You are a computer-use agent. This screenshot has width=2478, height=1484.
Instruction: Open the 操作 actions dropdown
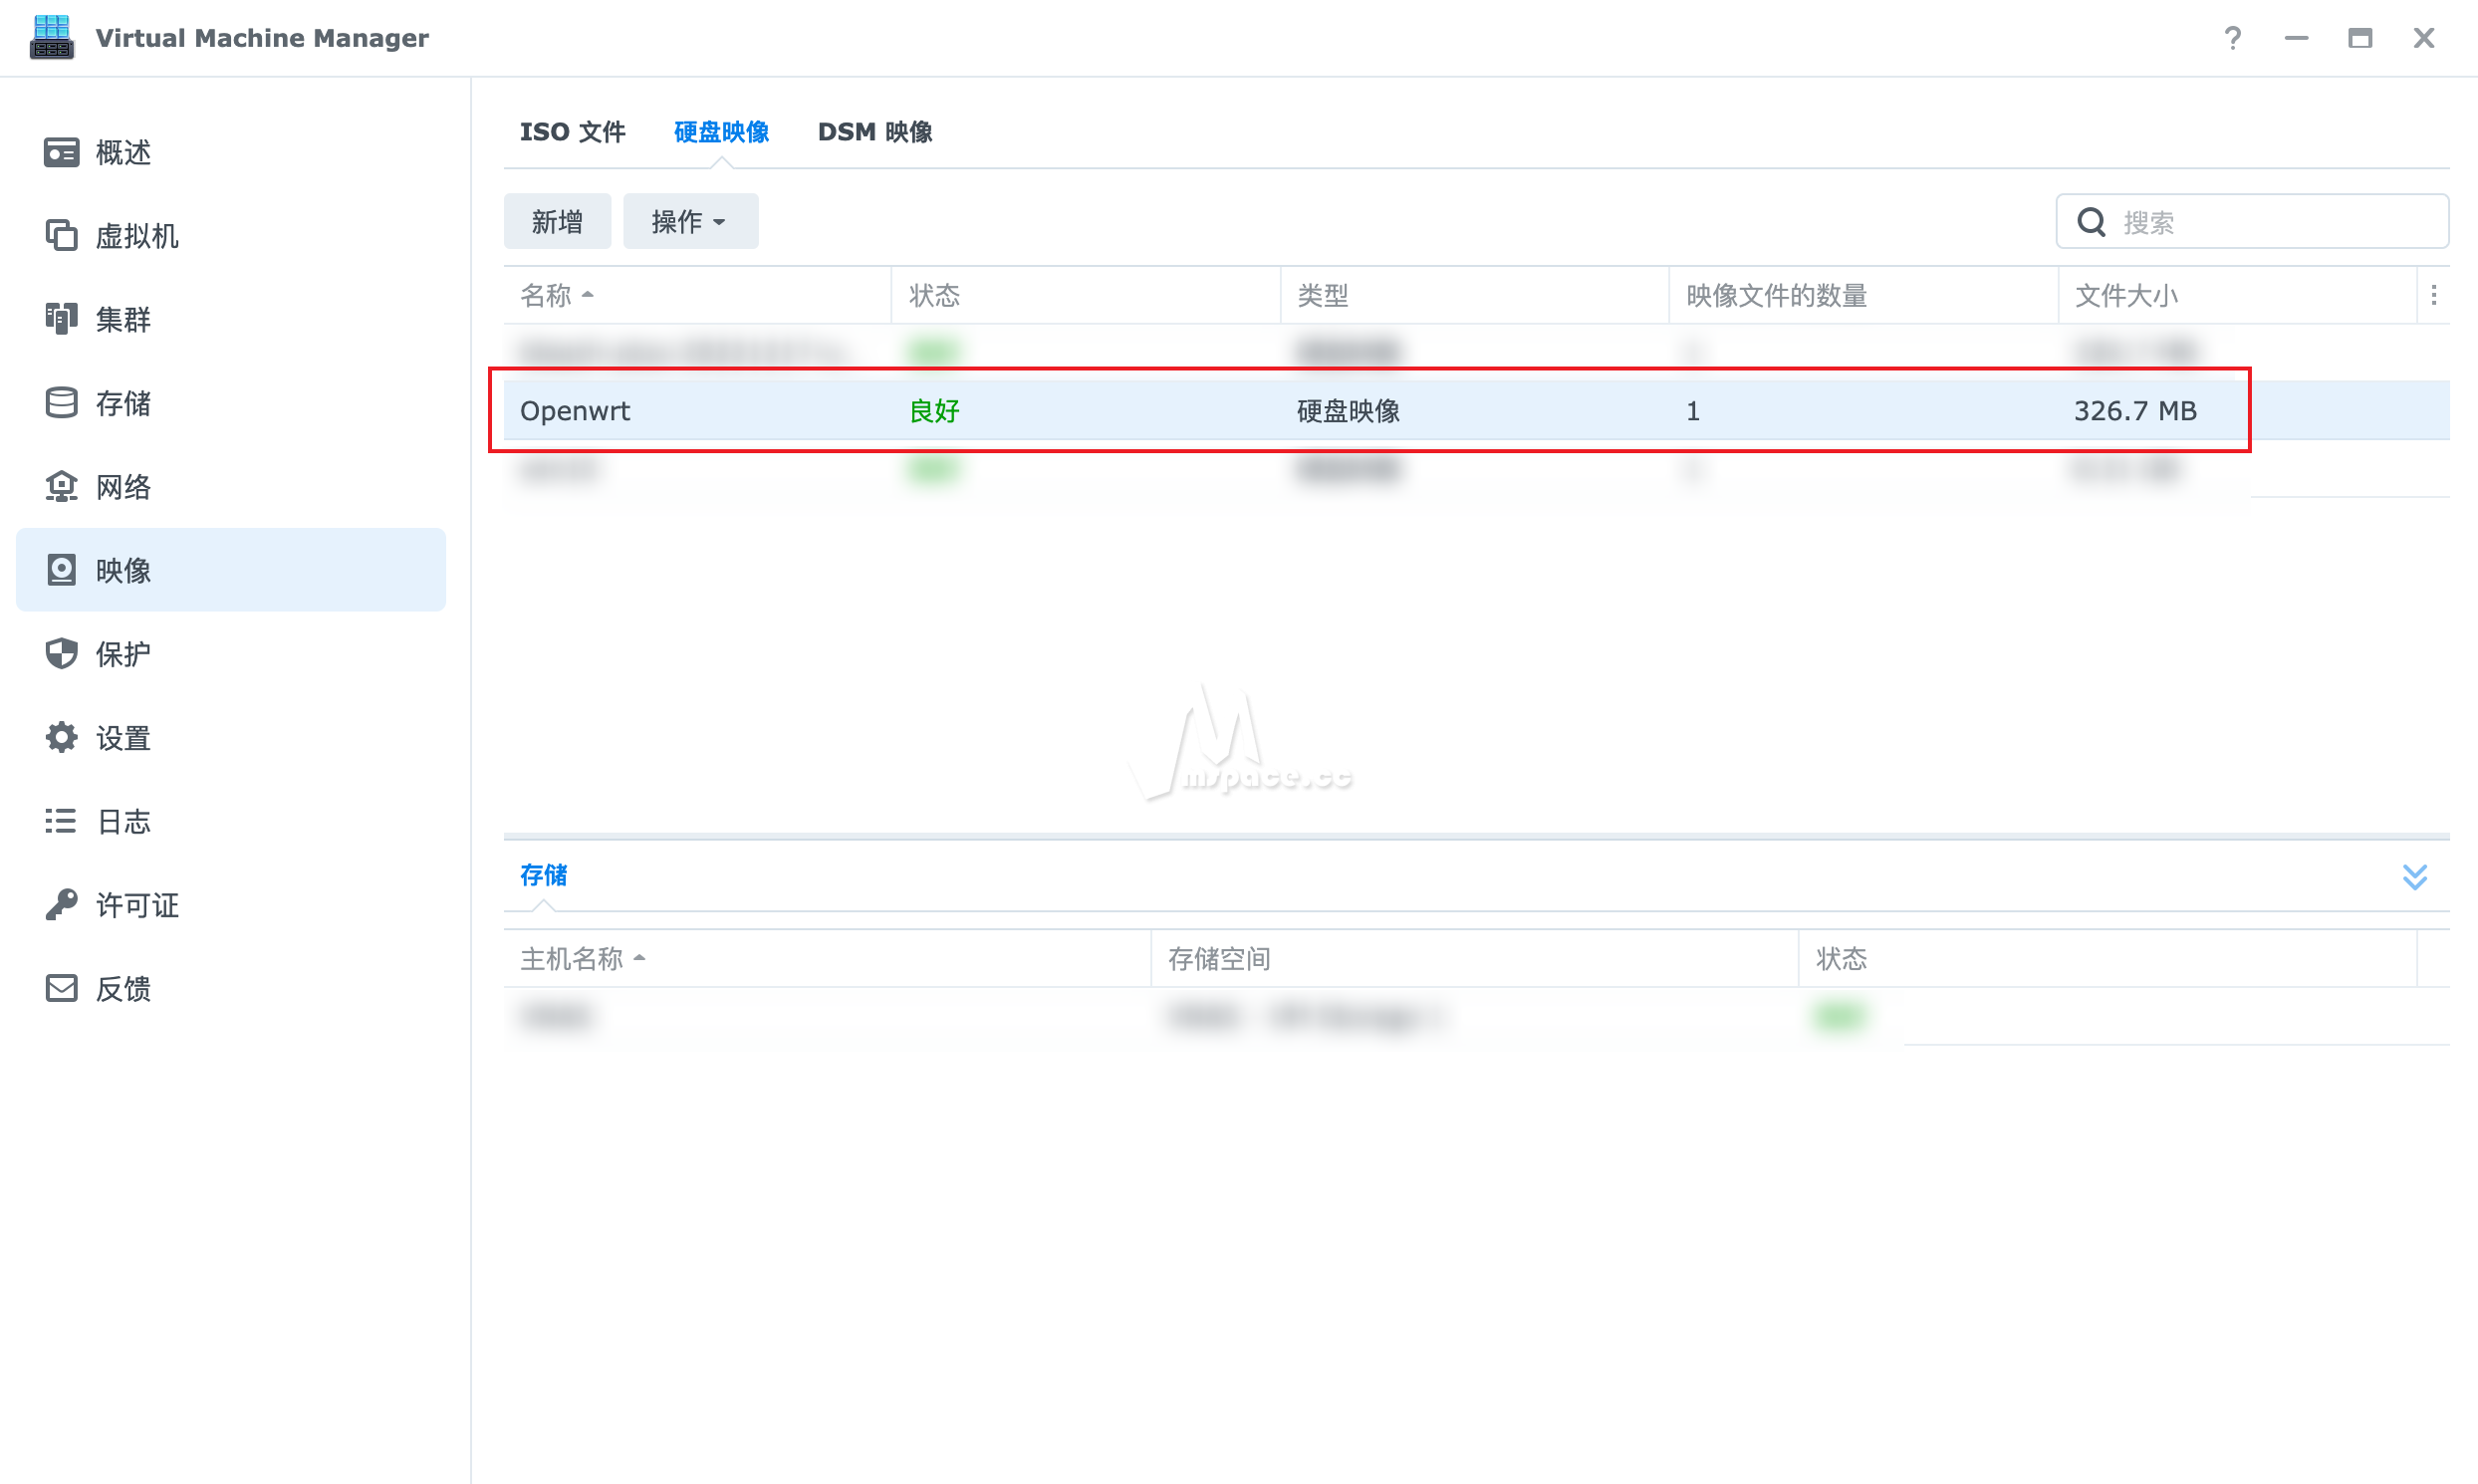tap(689, 221)
